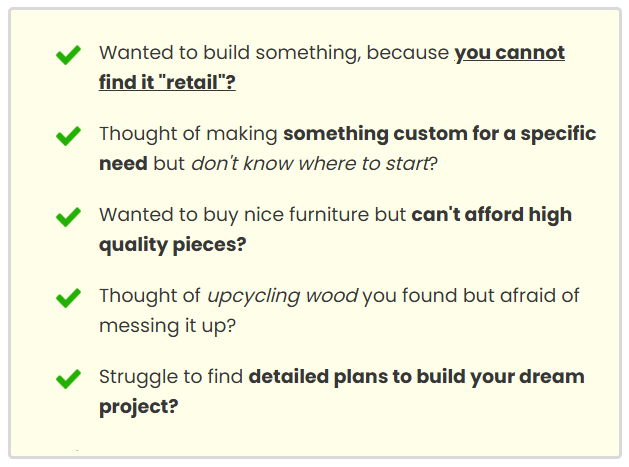Click the text "Wanted to build something, because"

click(x=273, y=53)
